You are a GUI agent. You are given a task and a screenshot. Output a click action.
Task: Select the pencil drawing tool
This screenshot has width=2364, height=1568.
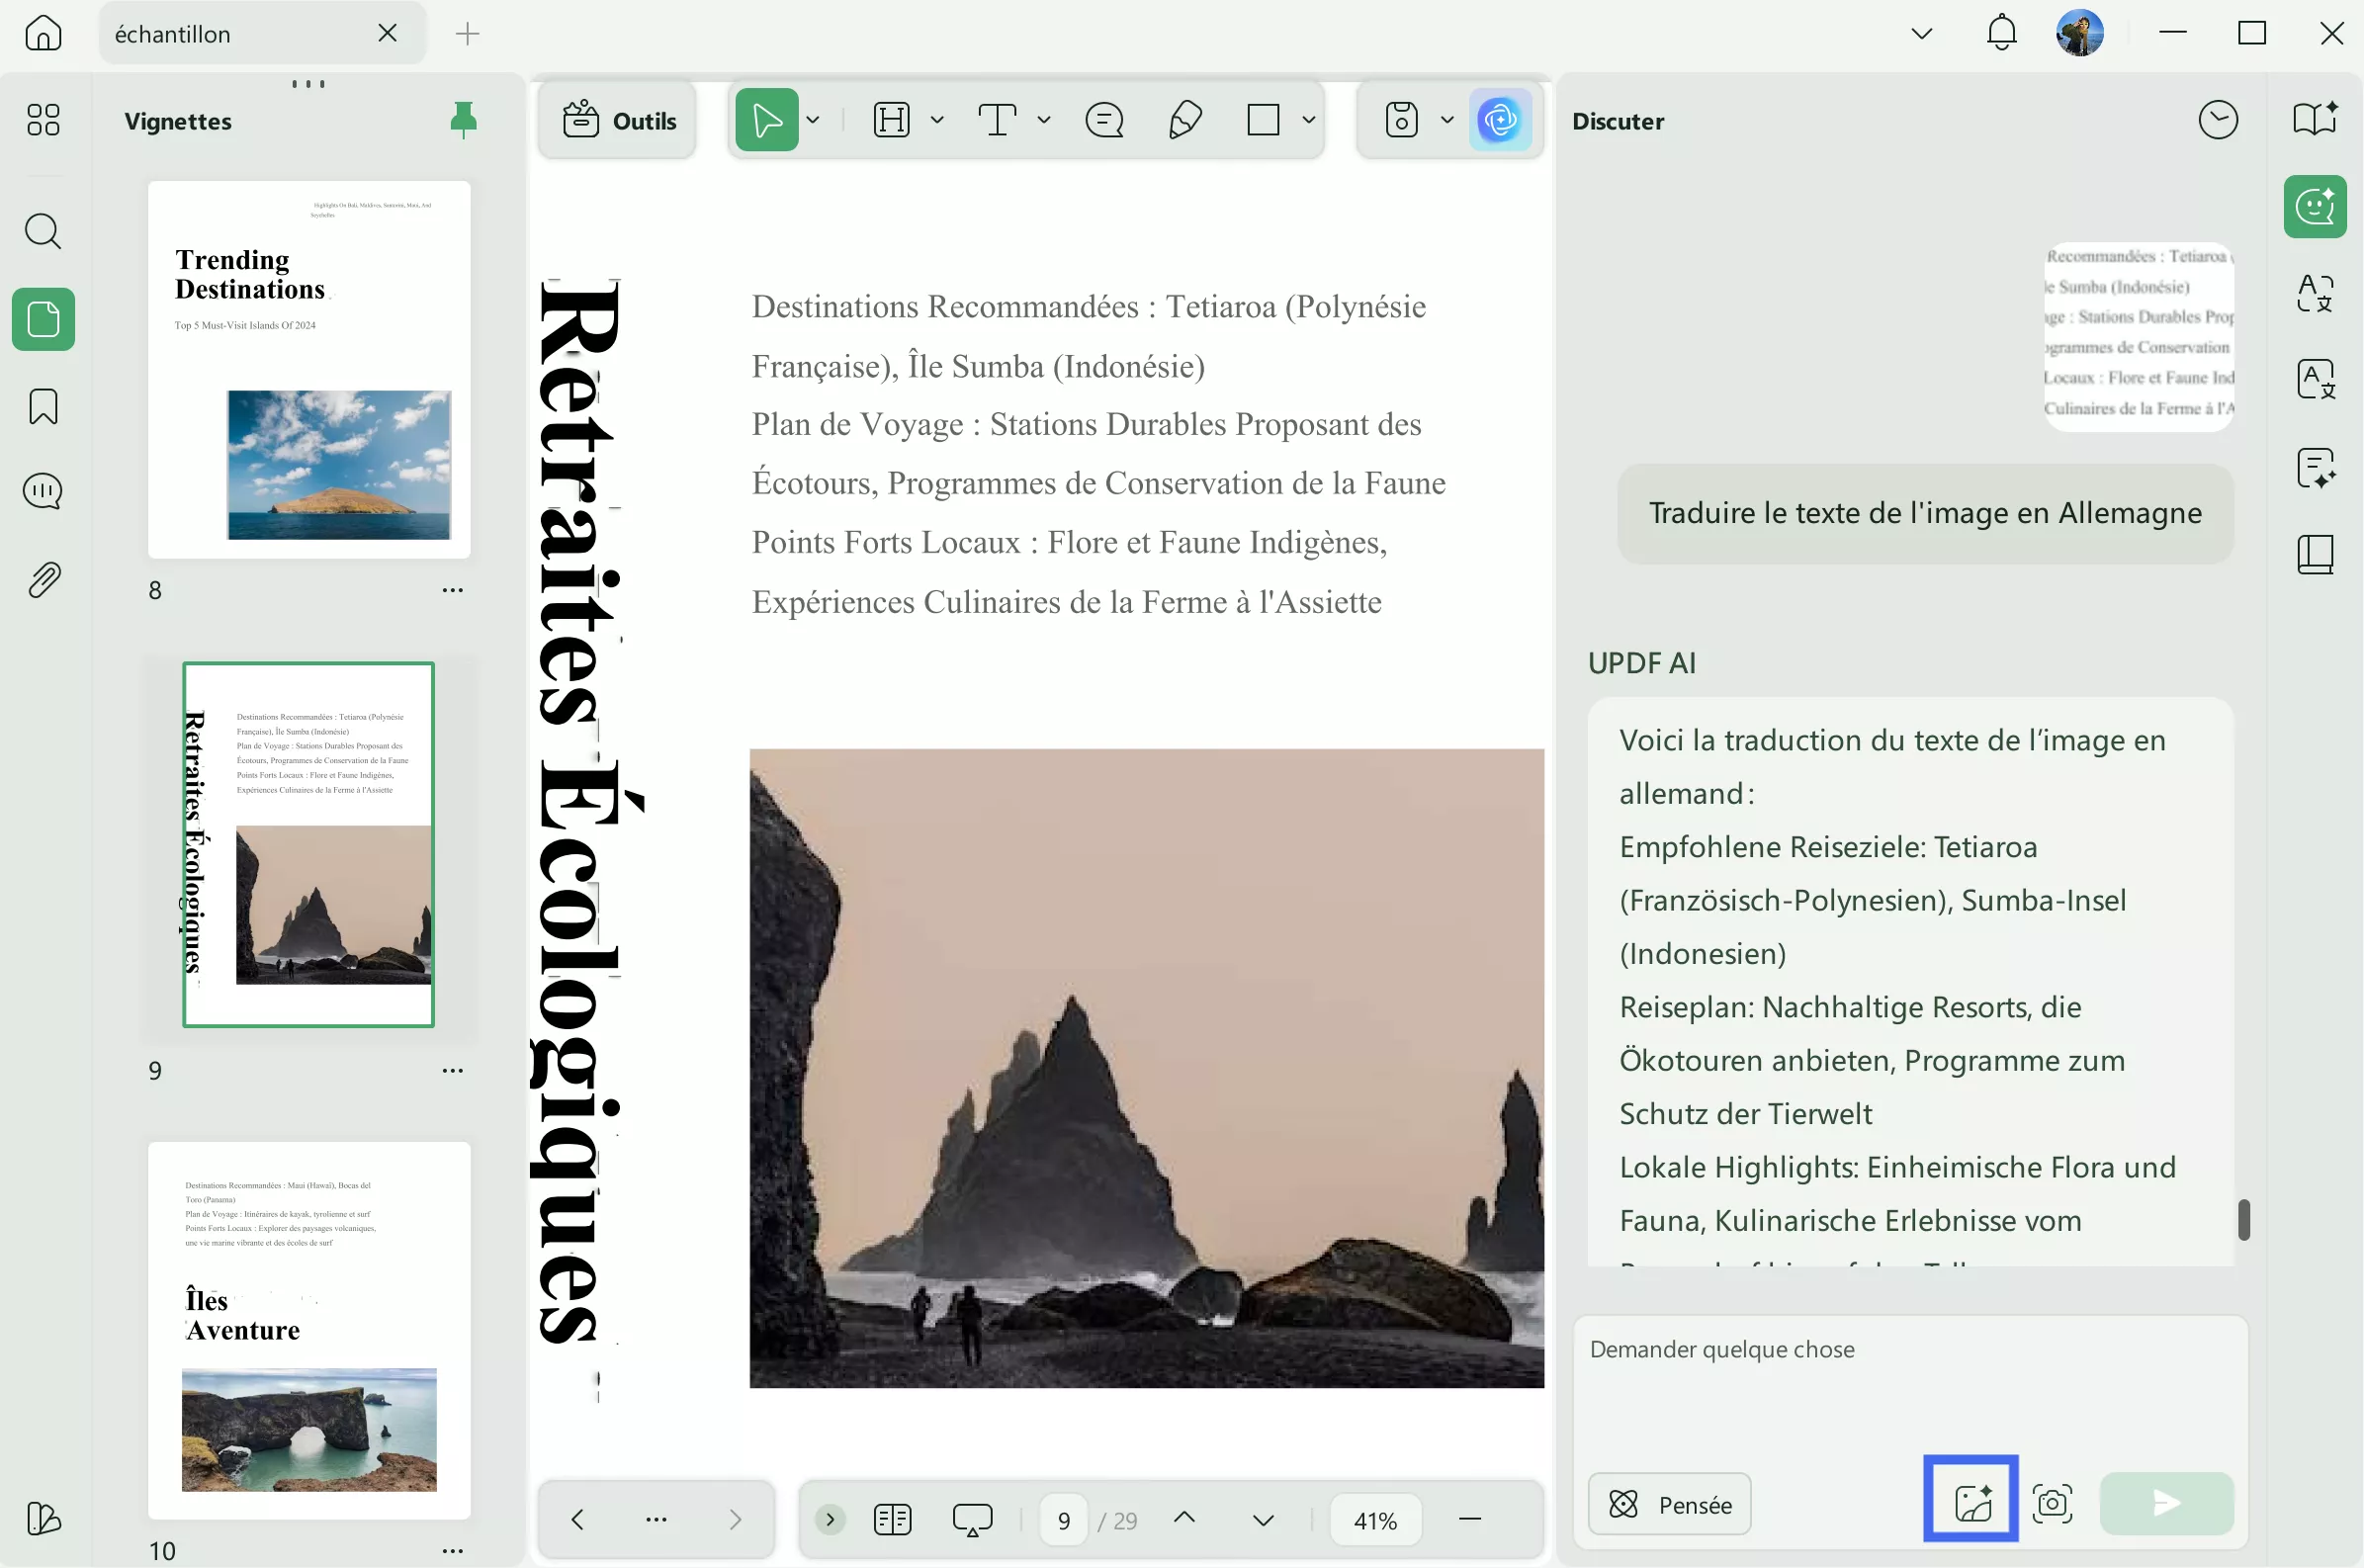coord(1184,120)
